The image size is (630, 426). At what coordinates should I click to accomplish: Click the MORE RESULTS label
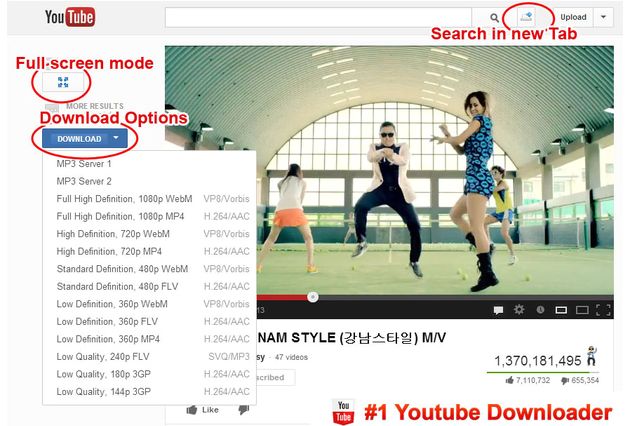point(95,106)
